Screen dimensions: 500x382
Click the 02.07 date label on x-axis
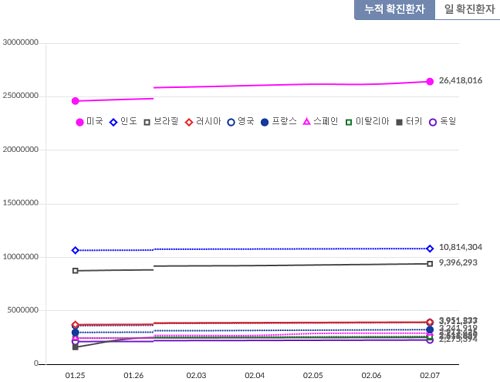pyautogui.click(x=430, y=375)
